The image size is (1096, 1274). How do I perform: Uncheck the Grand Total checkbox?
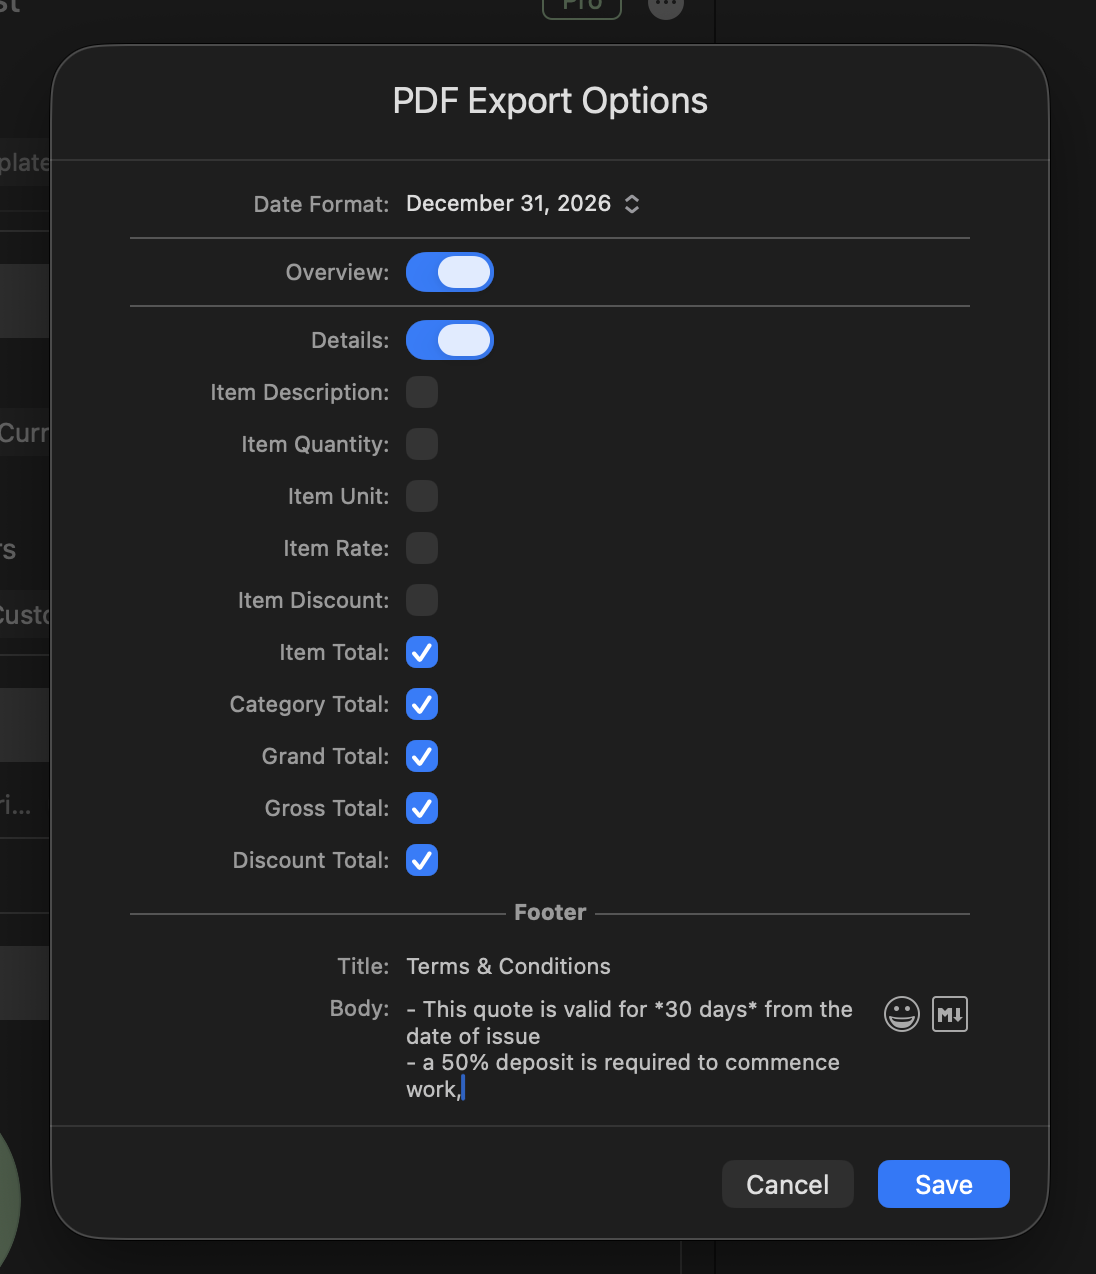pos(422,756)
